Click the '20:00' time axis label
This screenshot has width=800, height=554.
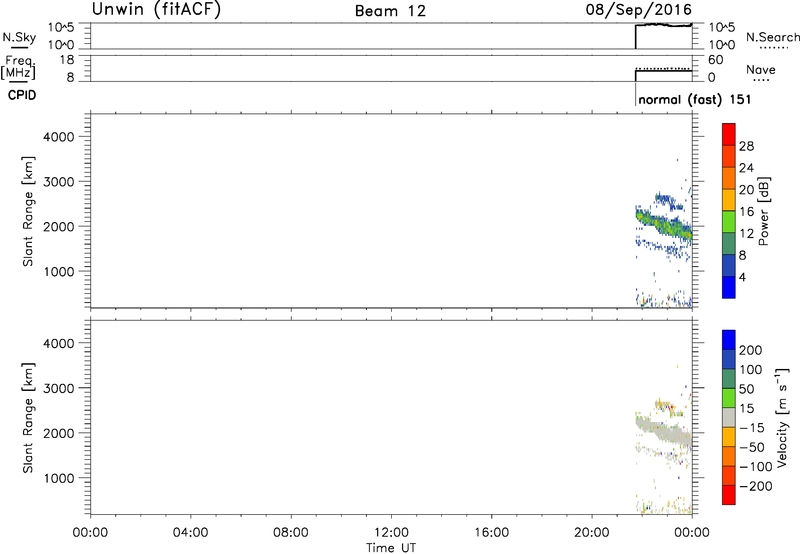[x=591, y=533]
